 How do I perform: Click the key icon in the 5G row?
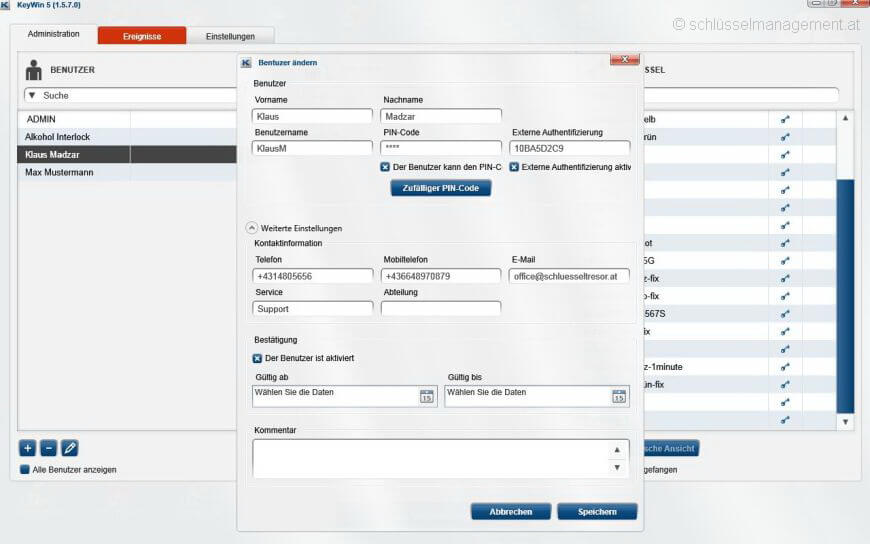click(785, 260)
